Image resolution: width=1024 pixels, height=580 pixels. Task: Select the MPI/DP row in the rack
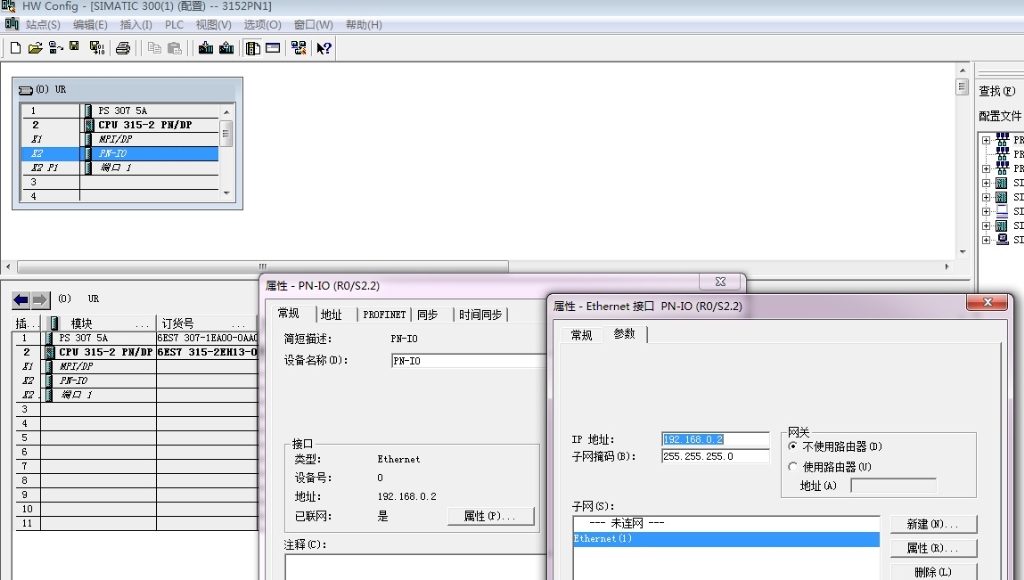(120, 139)
